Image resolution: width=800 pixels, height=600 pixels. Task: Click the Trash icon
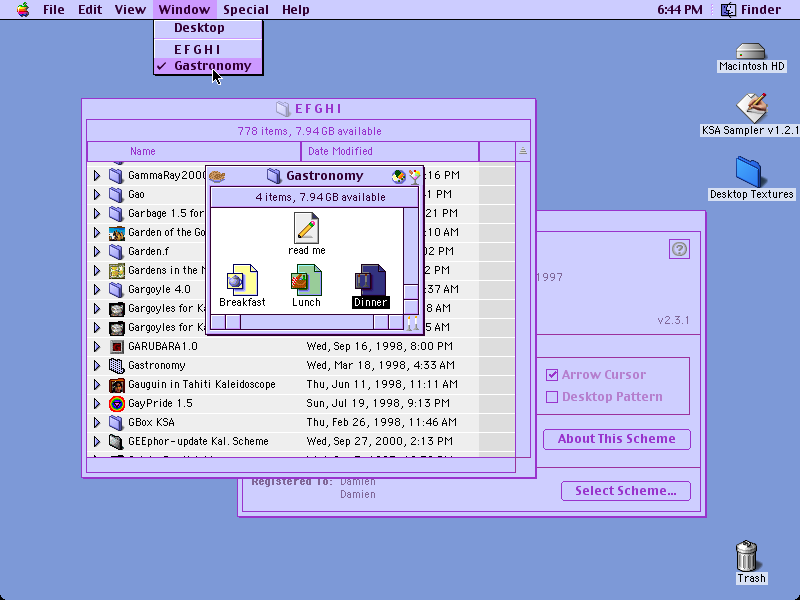tap(746, 556)
